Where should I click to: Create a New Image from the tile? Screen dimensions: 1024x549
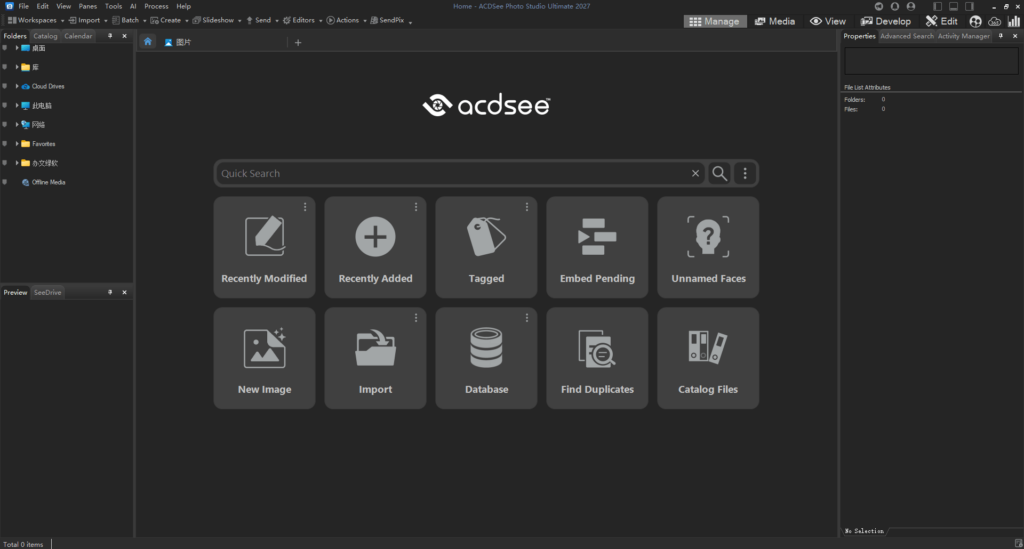(x=264, y=358)
